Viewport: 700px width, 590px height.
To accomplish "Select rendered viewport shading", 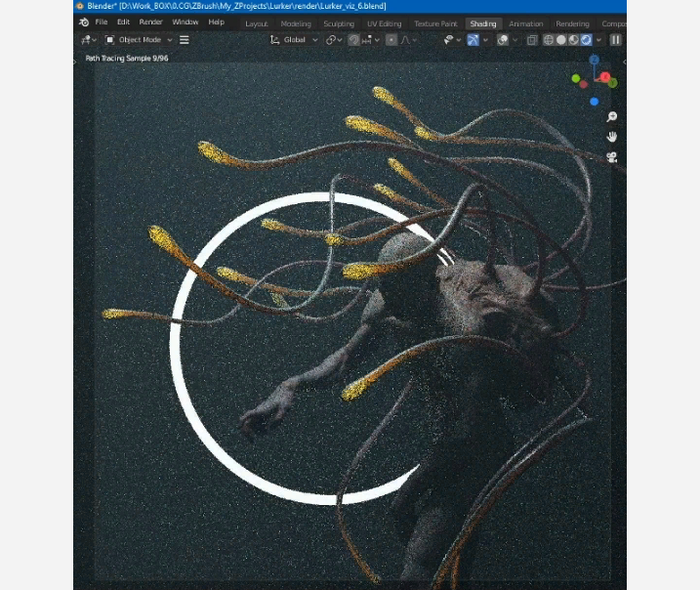I will 586,40.
